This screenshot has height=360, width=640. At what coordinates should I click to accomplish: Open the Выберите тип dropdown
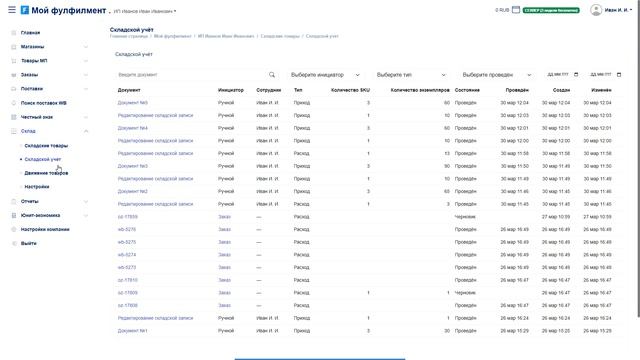point(411,75)
